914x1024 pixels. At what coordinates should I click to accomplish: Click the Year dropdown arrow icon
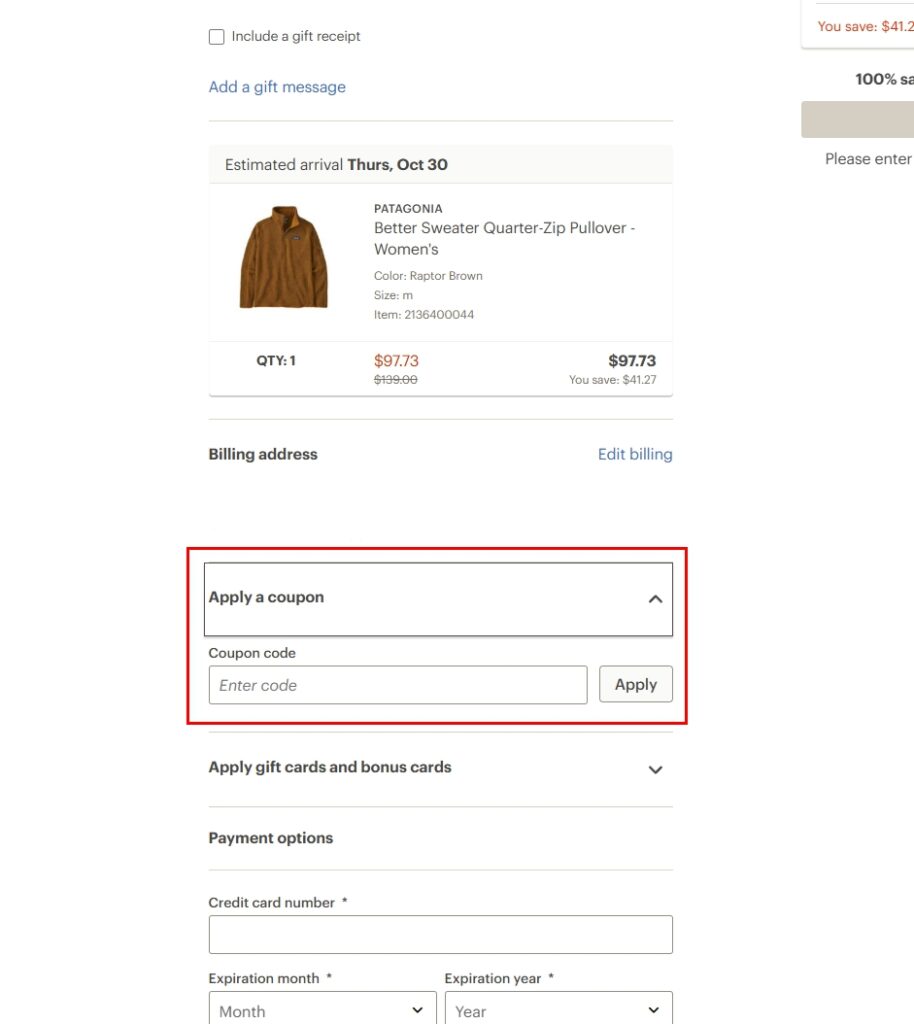(x=654, y=1010)
